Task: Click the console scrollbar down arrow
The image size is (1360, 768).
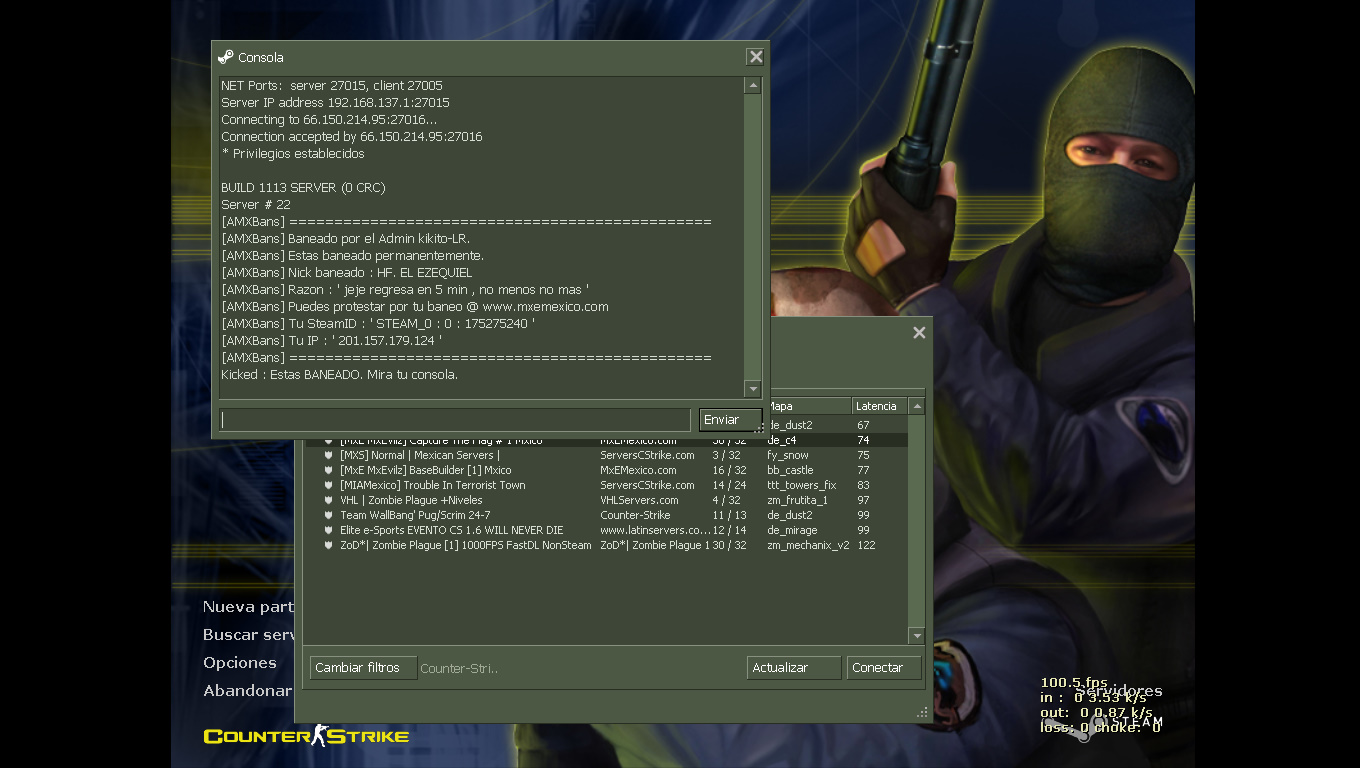Action: click(x=753, y=389)
